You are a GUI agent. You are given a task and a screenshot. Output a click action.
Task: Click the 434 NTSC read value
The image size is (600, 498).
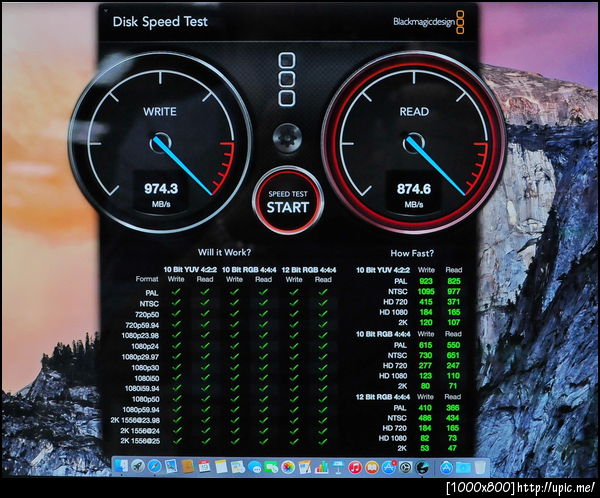453,418
